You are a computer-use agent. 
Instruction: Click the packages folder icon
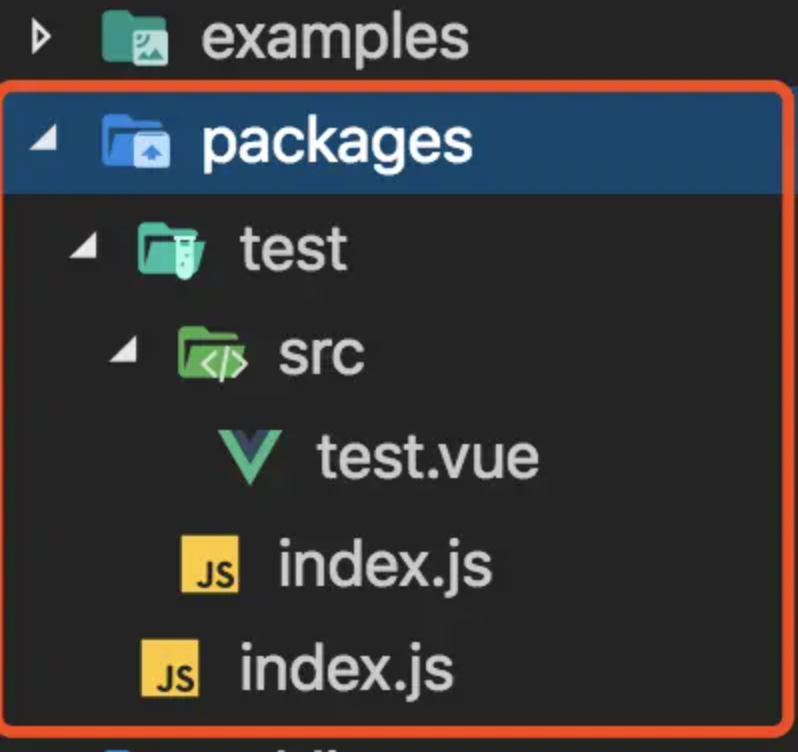(136, 144)
